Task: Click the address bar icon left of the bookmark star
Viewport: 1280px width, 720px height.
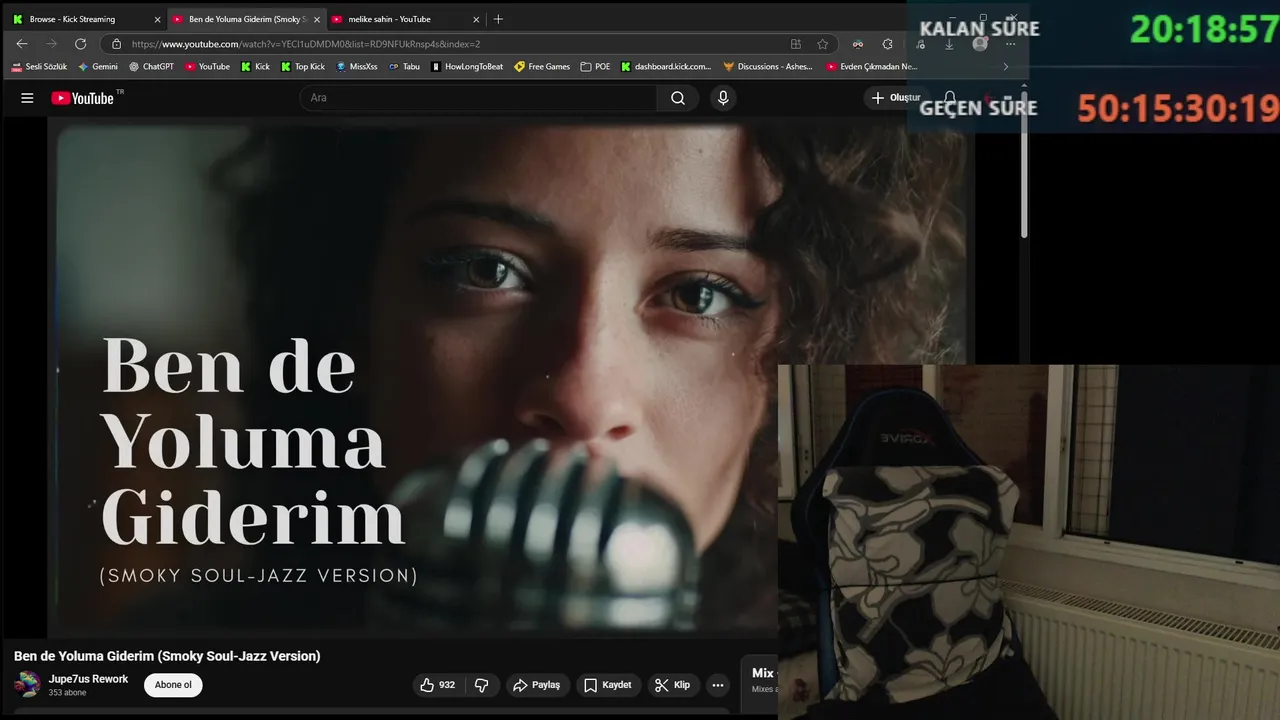Action: tap(796, 44)
